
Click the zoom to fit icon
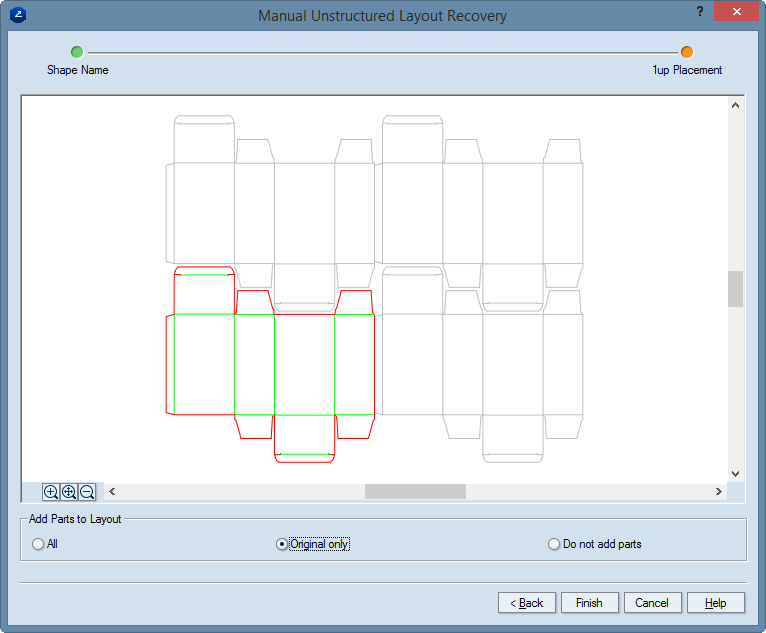69,492
